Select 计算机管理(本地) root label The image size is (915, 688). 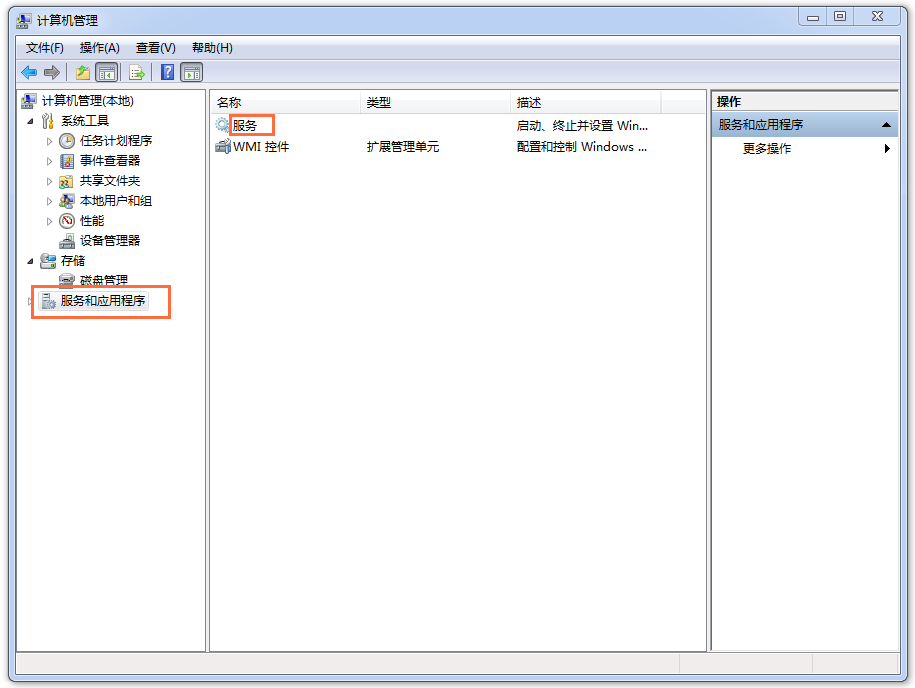click(x=88, y=101)
